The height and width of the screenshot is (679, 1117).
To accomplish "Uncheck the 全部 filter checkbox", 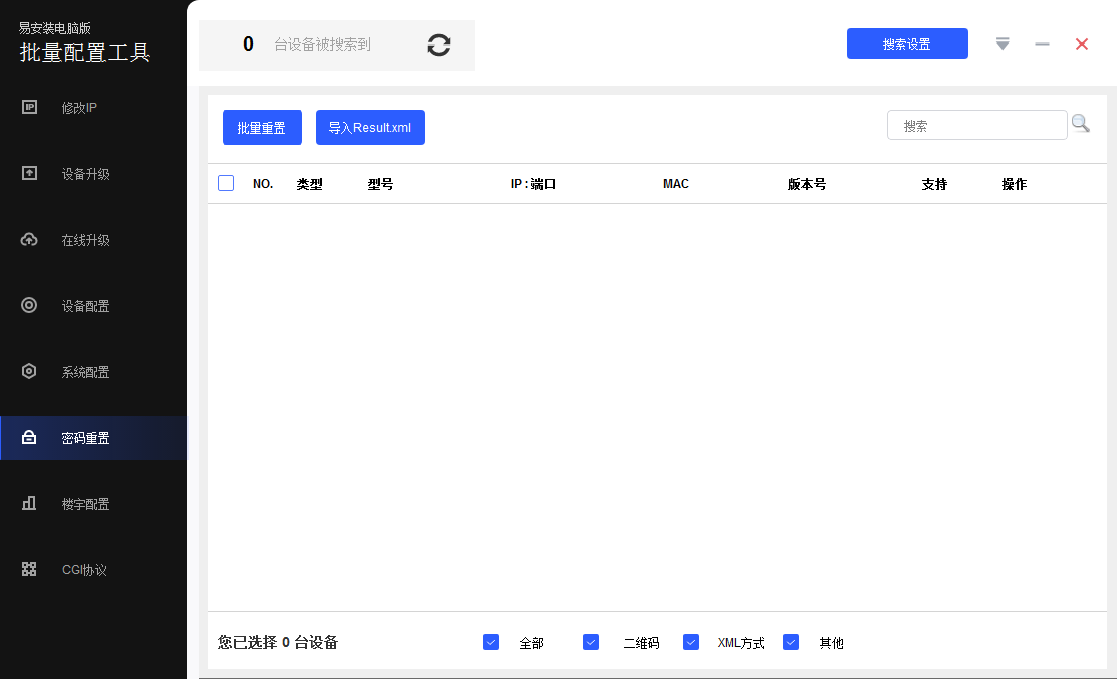I will coord(491,642).
